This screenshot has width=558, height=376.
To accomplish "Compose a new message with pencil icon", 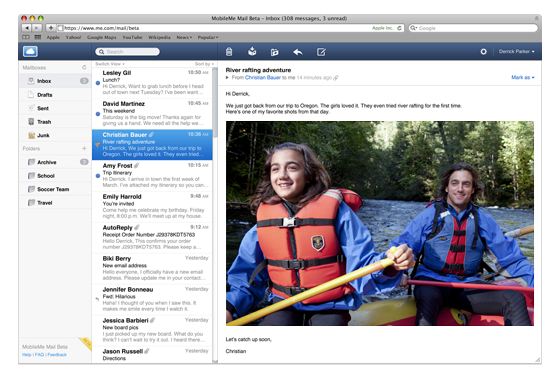I will pos(321,52).
